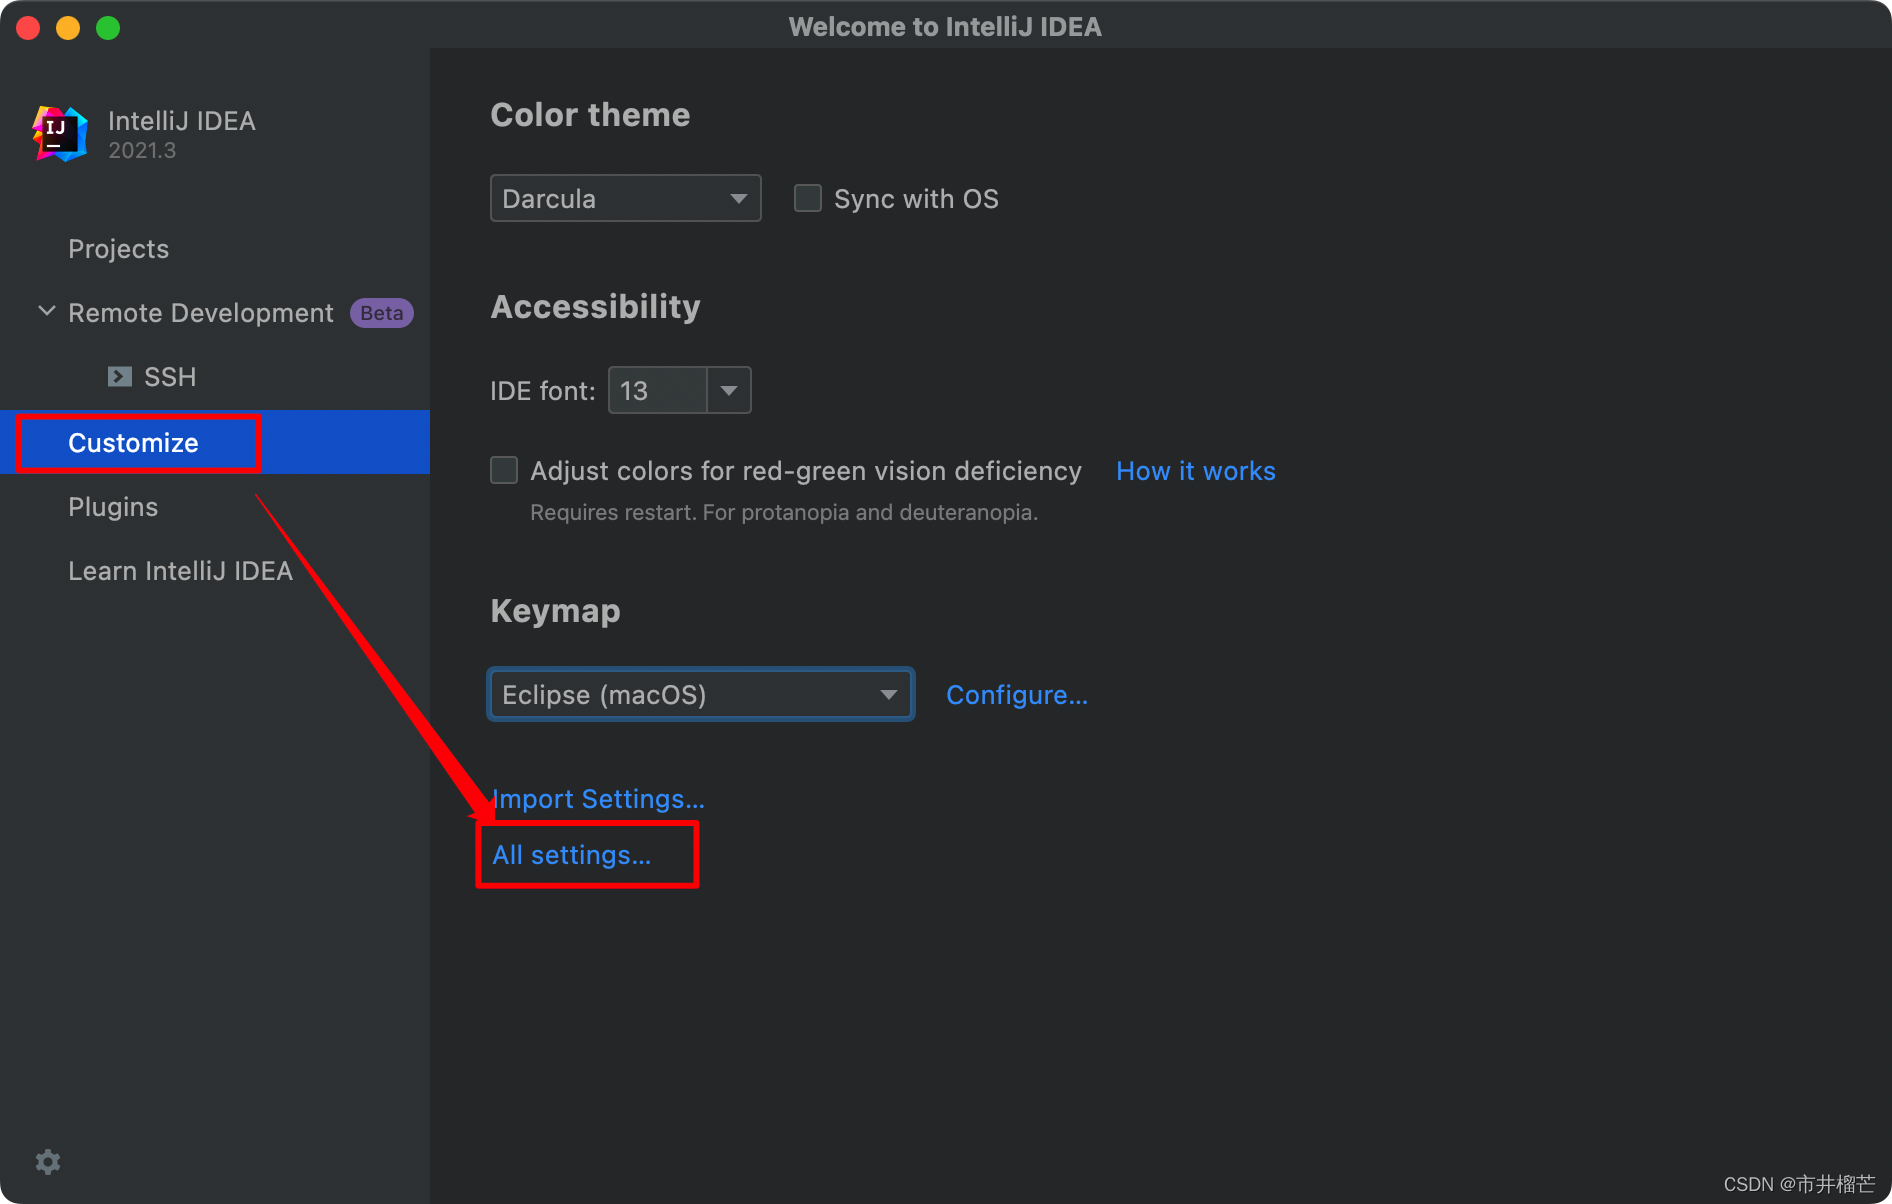Open the Plugins section
This screenshot has height=1204, width=1892.
point(113,507)
